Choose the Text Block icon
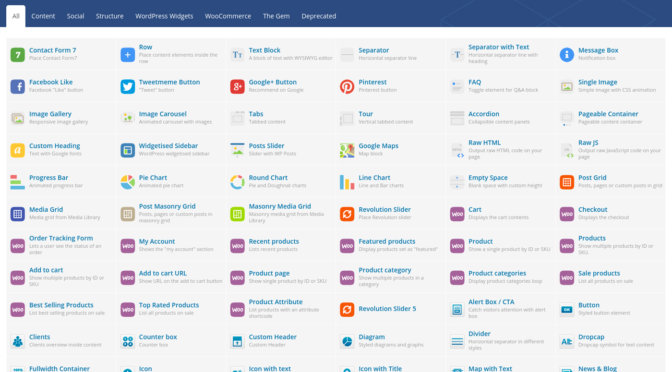This screenshot has width=672, height=372. [x=237, y=55]
